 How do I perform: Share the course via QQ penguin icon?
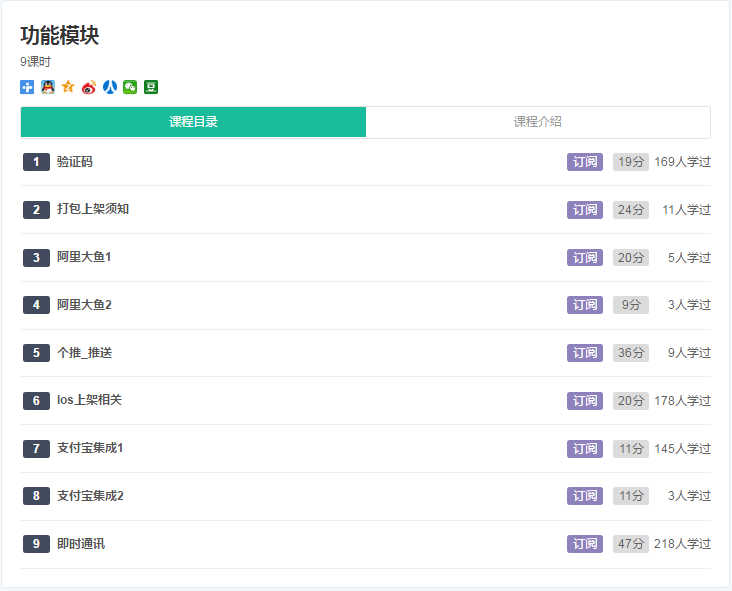coord(48,87)
